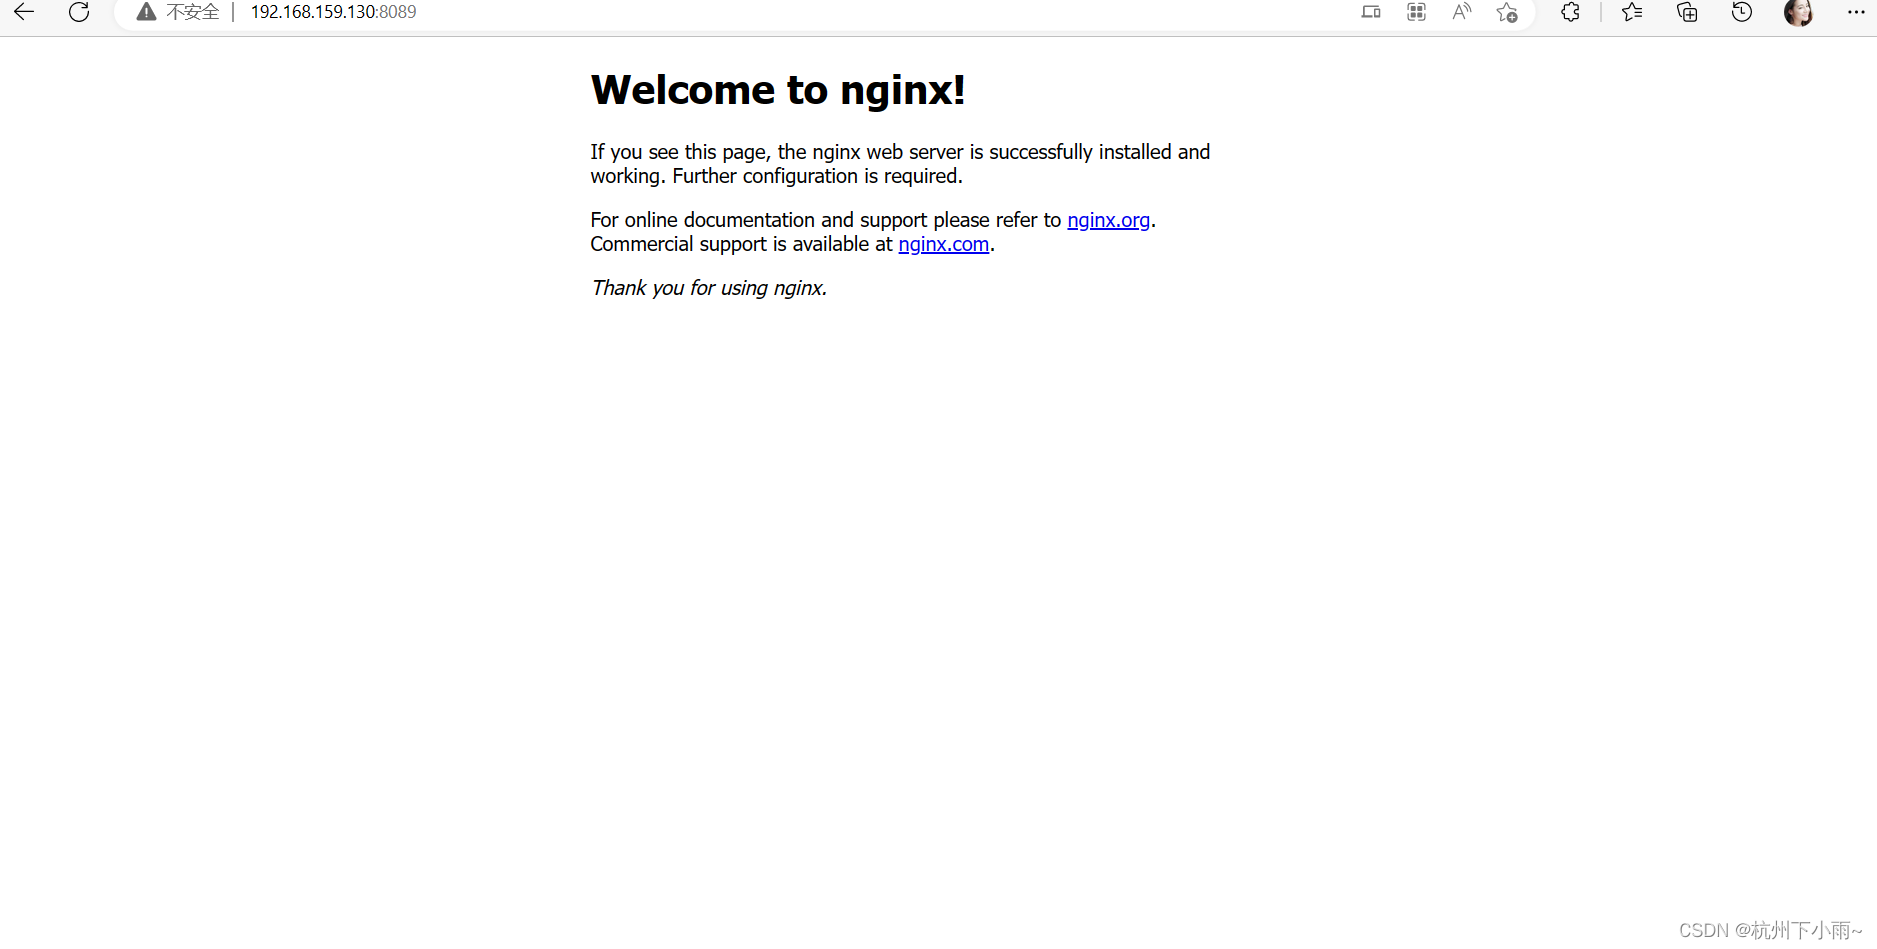Follow the nginx.org documentation link
This screenshot has width=1877, height=949.
coord(1108,220)
